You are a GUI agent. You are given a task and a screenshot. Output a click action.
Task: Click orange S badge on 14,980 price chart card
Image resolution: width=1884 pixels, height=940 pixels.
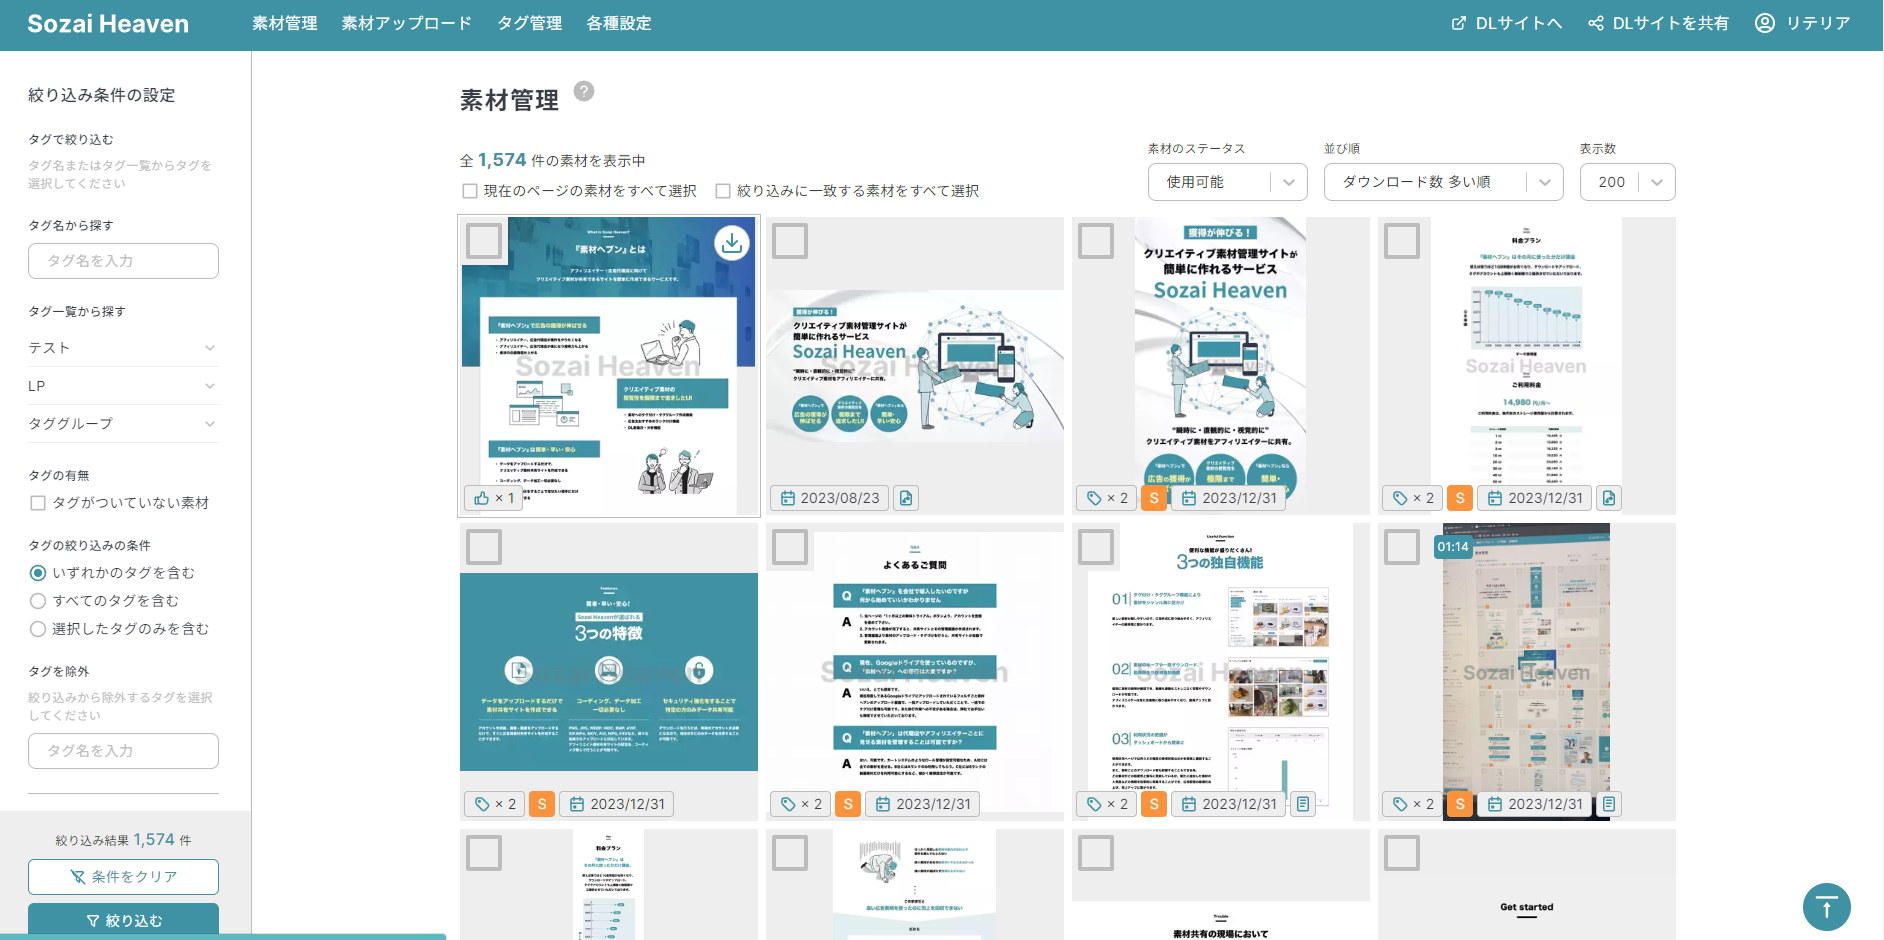(1460, 498)
